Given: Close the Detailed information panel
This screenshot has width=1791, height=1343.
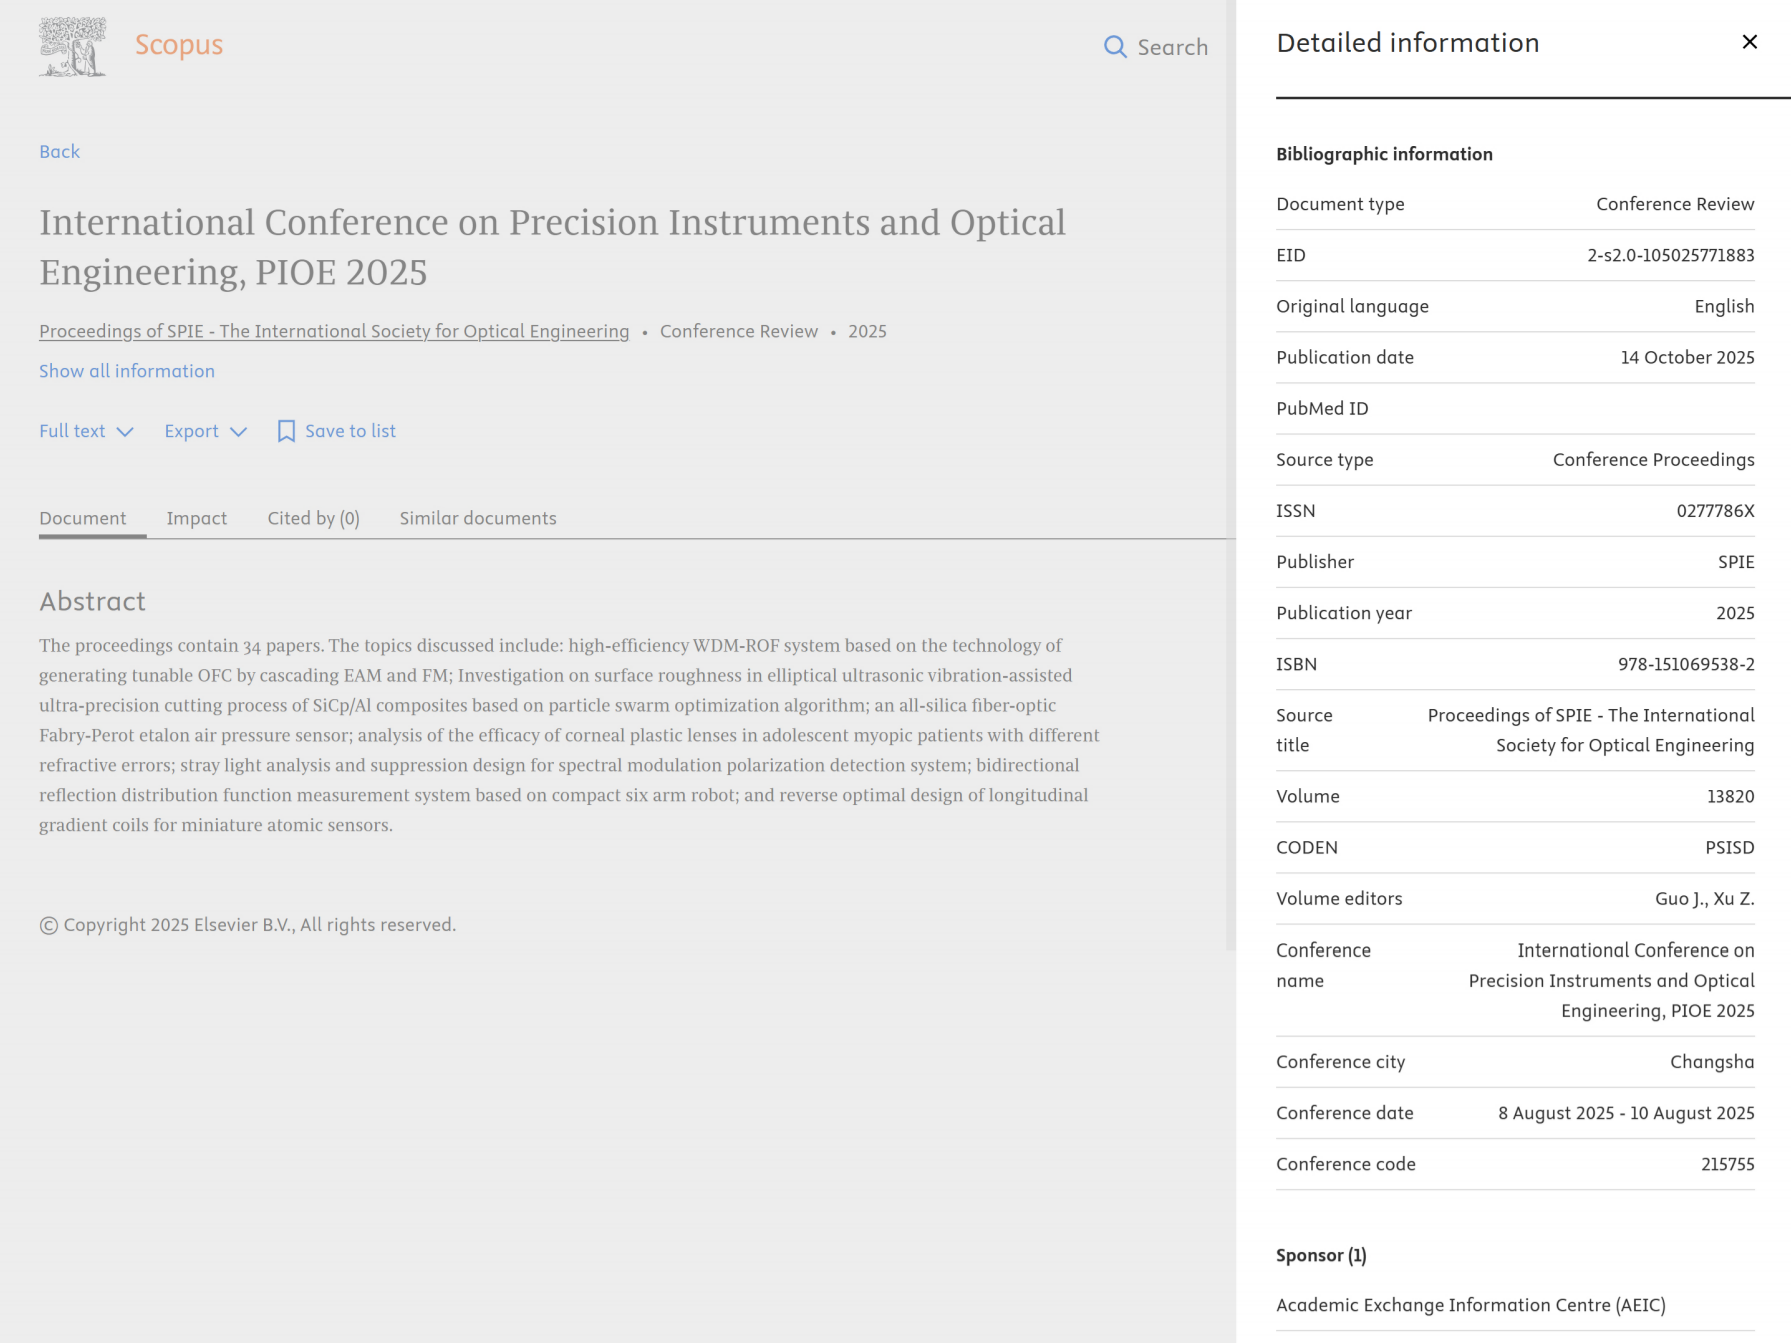Looking at the screenshot, I should pyautogui.click(x=1749, y=42).
